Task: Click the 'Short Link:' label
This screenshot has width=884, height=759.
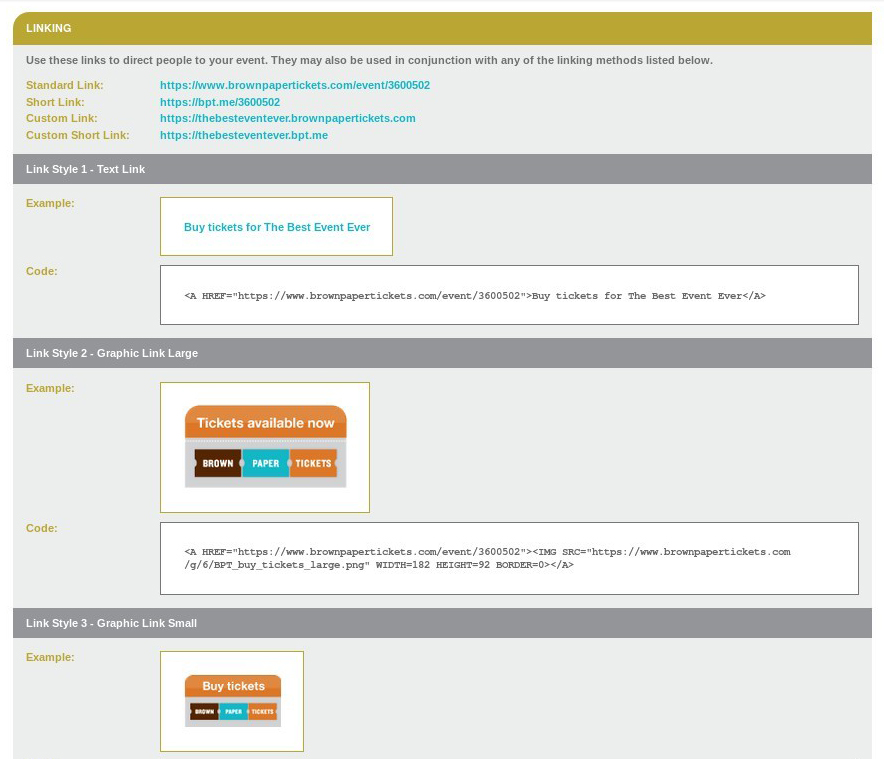Action: click(55, 102)
